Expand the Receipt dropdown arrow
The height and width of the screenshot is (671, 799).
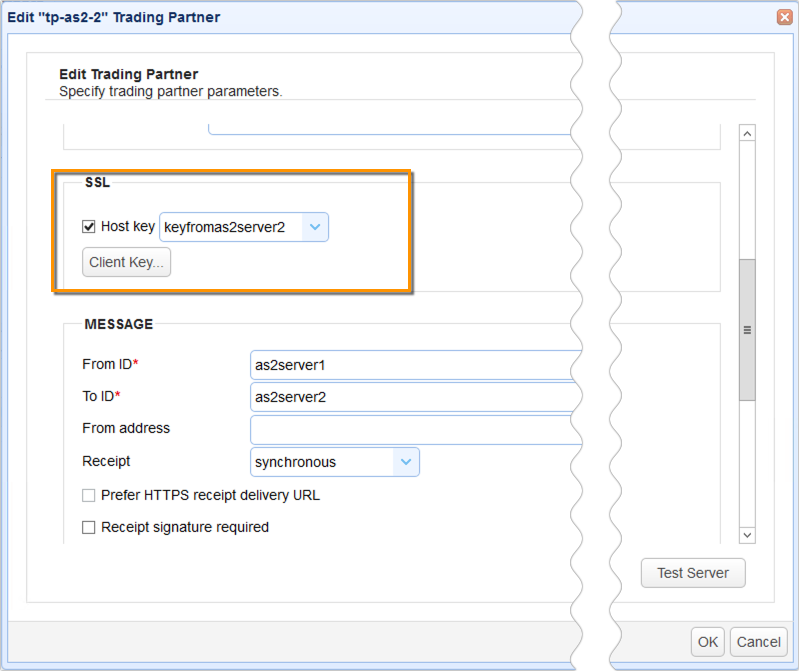pos(406,462)
